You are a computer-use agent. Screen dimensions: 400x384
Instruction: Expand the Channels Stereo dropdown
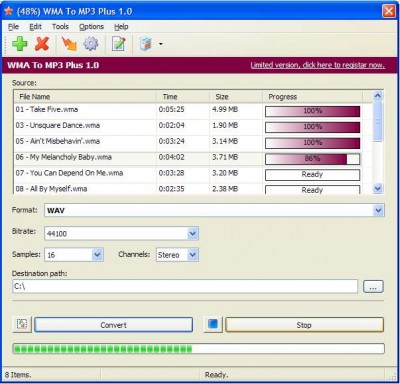click(x=193, y=255)
